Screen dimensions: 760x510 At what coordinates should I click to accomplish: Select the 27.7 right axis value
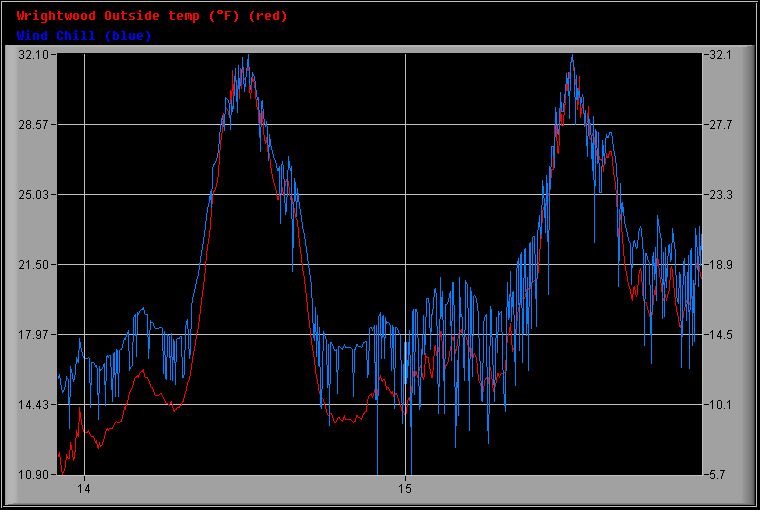722,125
